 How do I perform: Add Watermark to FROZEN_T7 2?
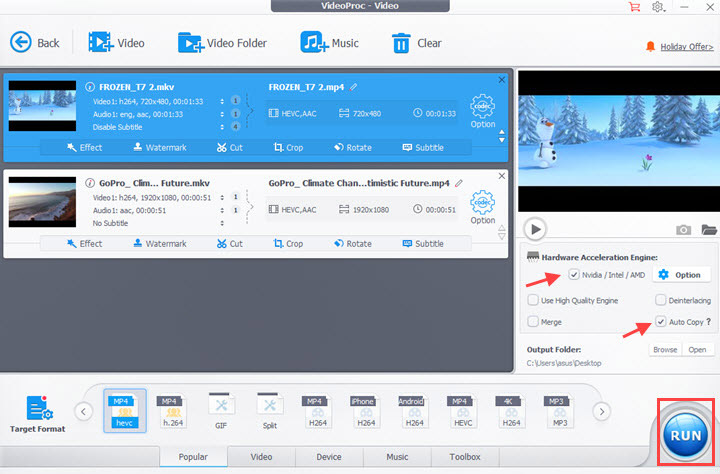pyautogui.click(x=160, y=147)
